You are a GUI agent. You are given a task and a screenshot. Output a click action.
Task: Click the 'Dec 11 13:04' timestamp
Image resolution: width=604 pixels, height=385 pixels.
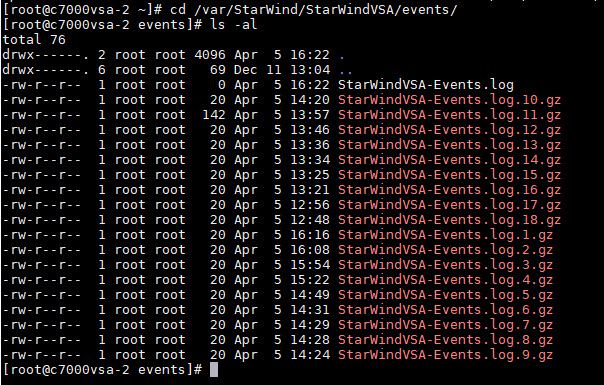coord(282,70)
